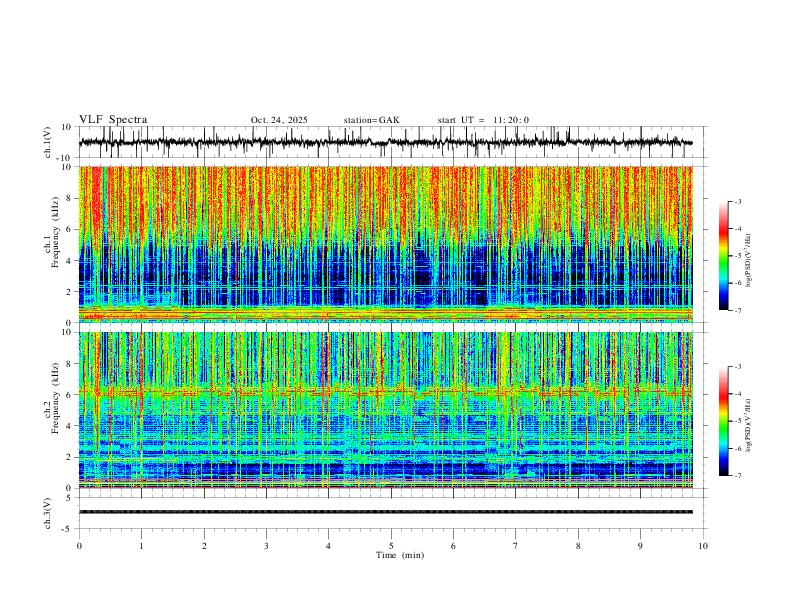Click the ch.3 flat black trace
The width and height of the screenshot is (792, 612).
click(x=385, y=512)
